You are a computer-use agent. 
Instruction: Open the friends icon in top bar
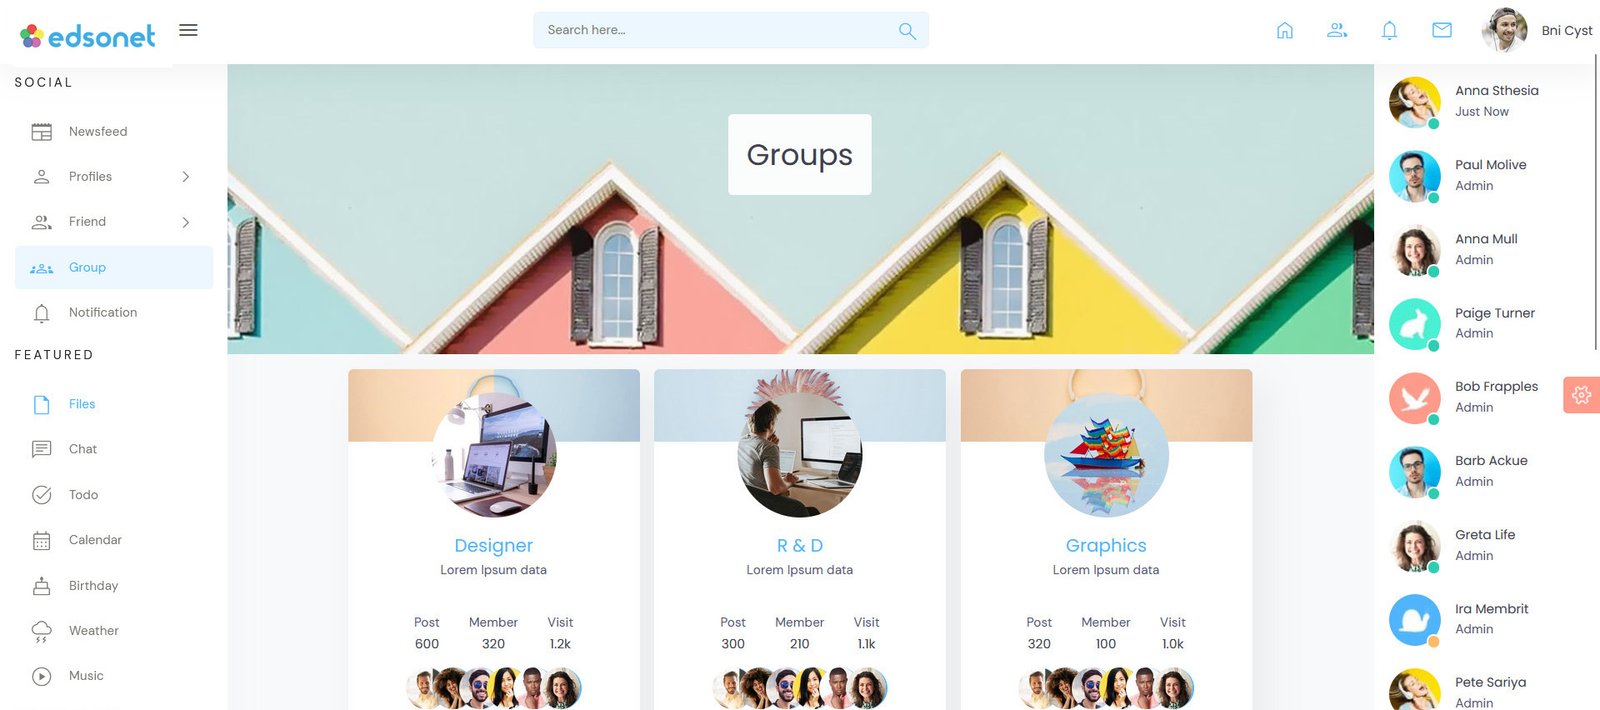pyautogui.click(x=1337, y=31)
